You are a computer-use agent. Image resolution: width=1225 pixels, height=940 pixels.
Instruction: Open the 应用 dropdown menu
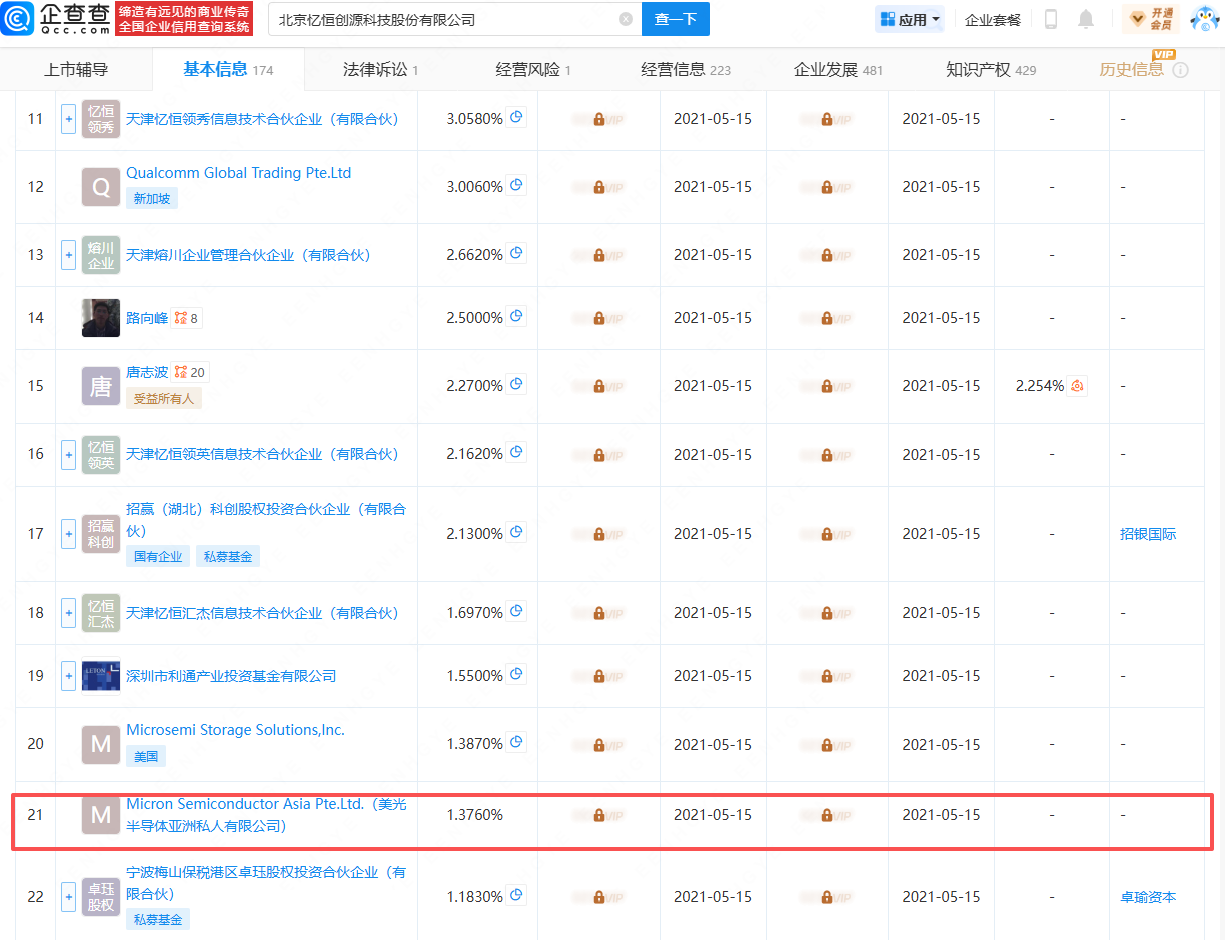coord(910,19)
